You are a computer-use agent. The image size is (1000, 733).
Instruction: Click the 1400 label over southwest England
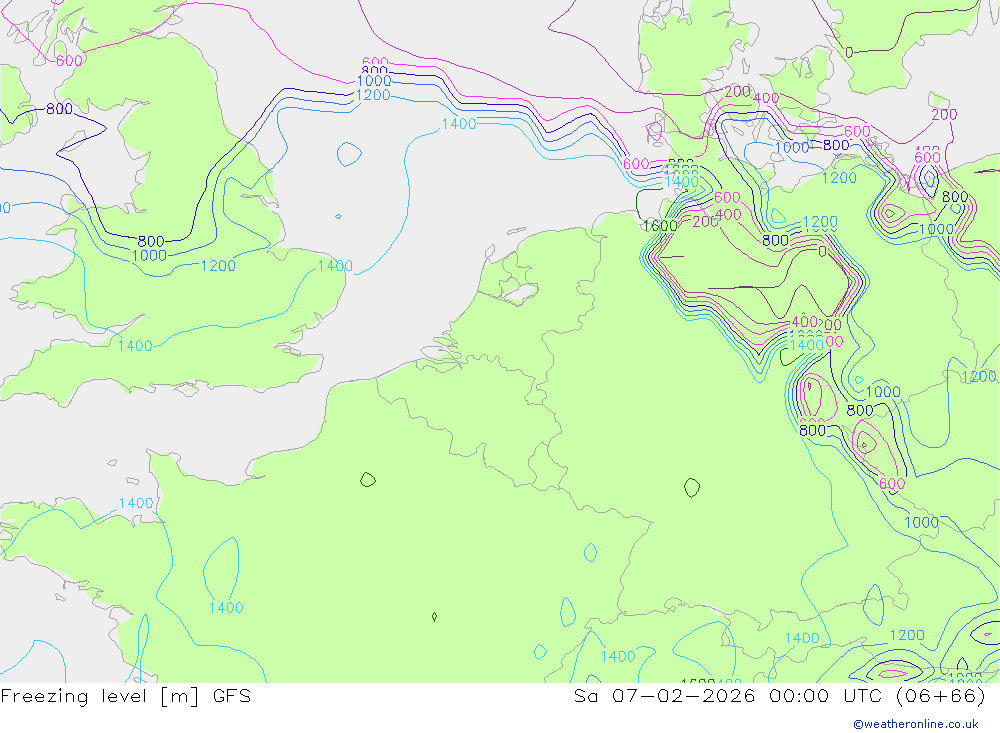pos(135,346)
